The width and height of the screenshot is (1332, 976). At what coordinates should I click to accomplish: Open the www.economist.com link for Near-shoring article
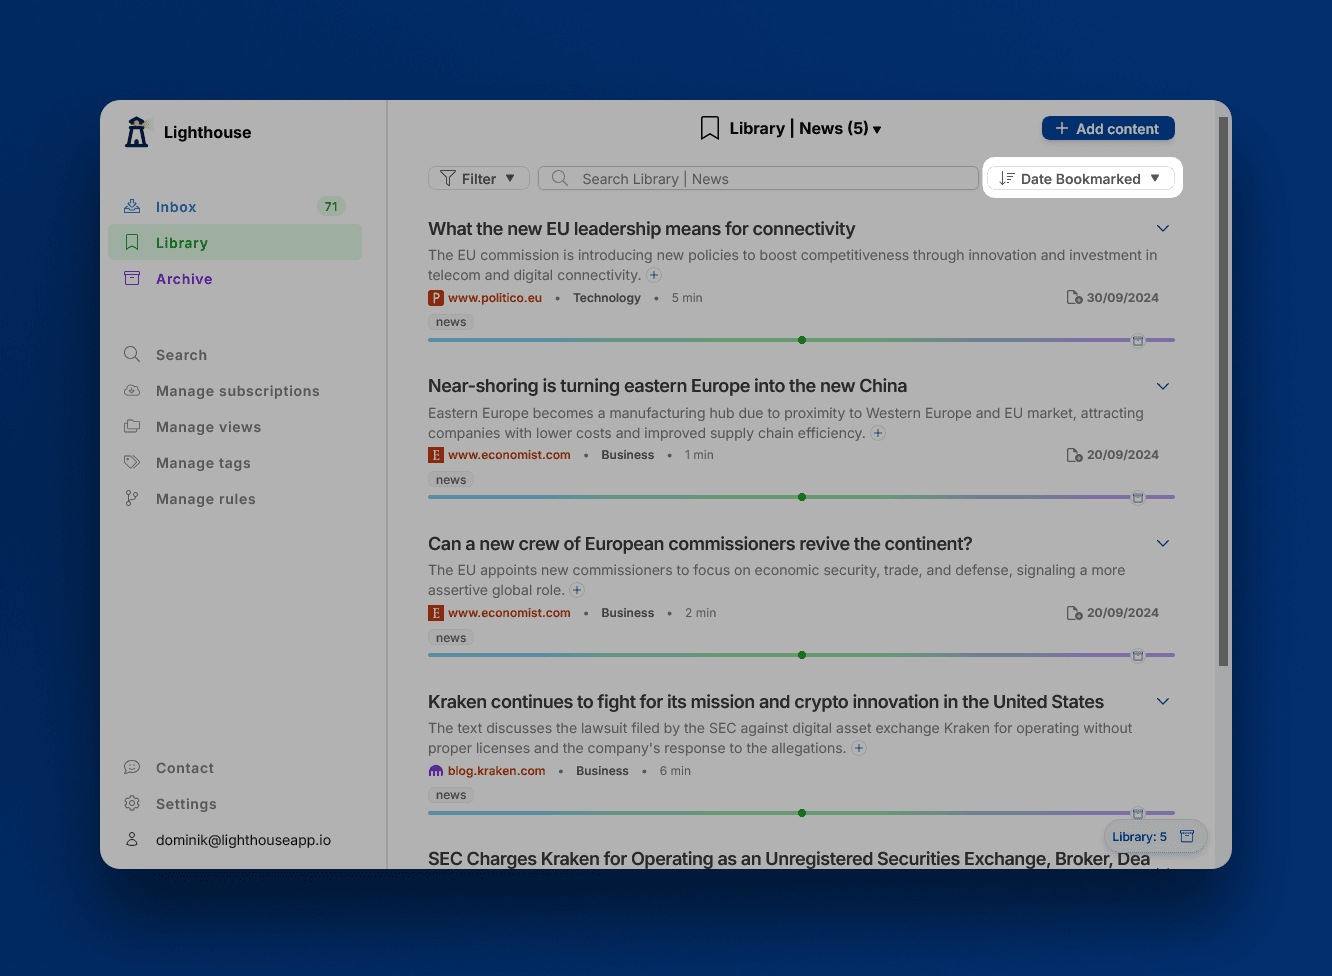[x=509, y=455]
